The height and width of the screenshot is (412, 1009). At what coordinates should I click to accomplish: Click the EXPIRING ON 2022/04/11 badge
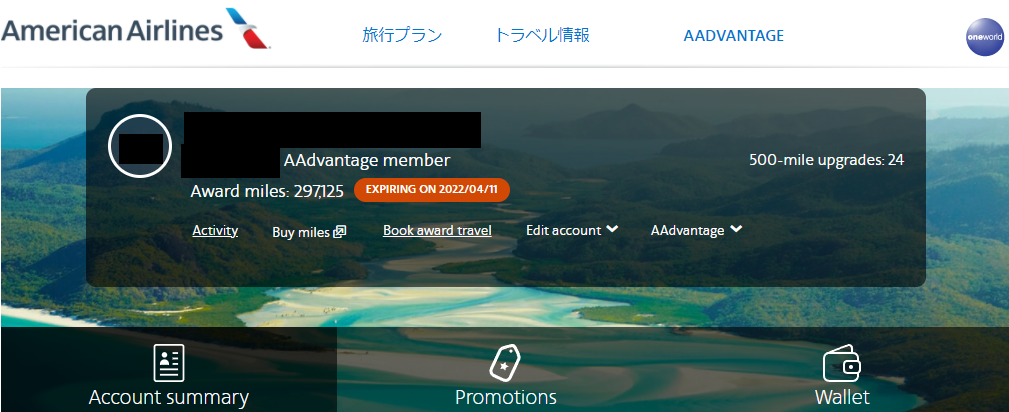pyautogui.click(x=432, y=190)
